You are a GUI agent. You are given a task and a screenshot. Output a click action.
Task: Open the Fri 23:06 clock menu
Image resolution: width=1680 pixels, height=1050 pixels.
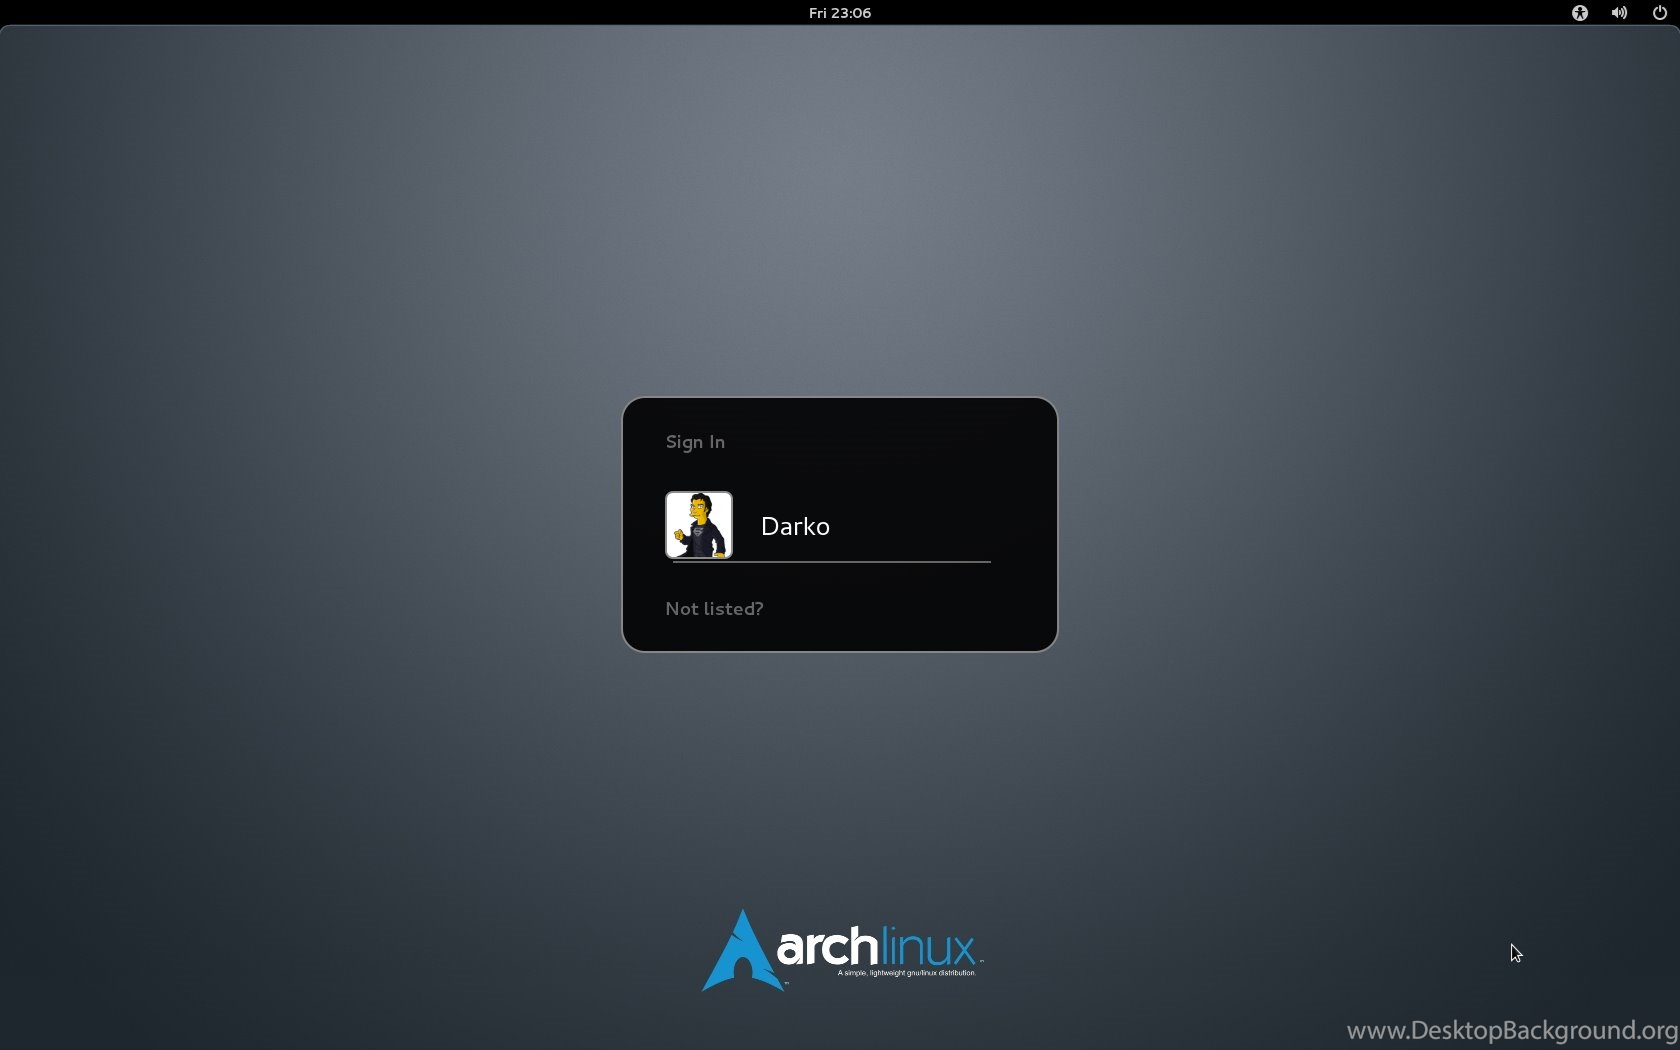[x=840, y=13]
